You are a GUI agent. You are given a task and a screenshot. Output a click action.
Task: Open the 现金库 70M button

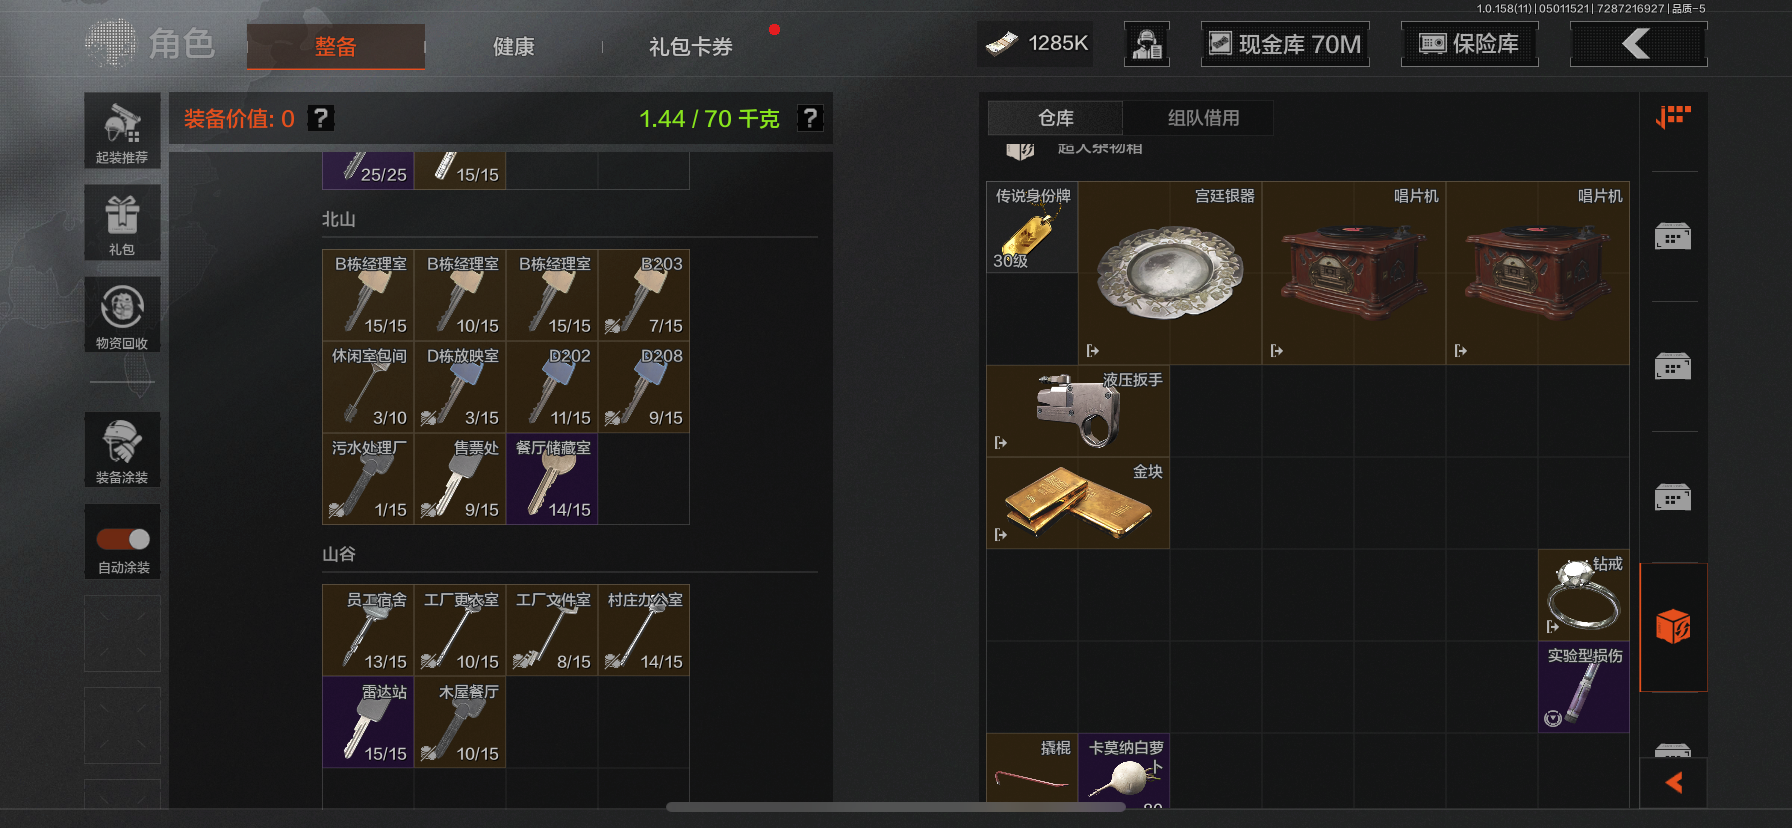[x=1285, y=44]
